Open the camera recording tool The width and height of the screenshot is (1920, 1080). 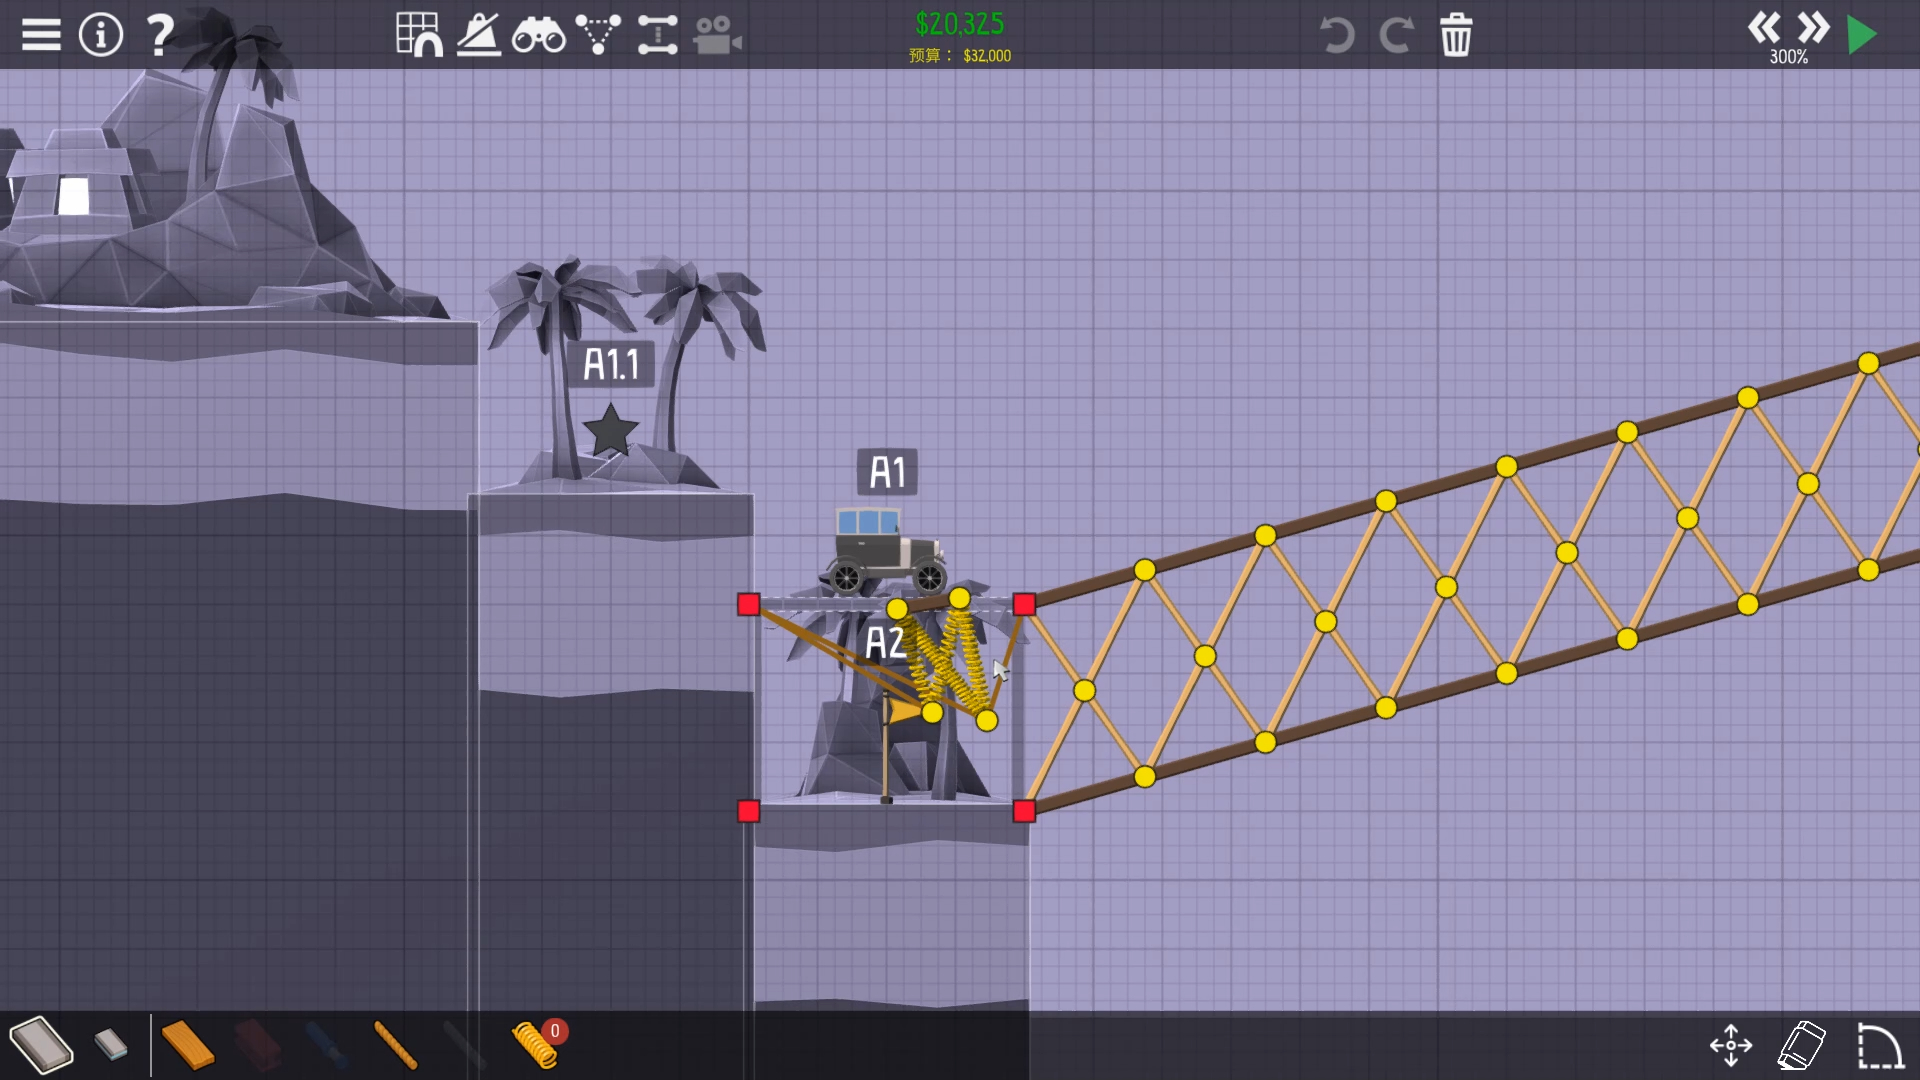point(718,33)
